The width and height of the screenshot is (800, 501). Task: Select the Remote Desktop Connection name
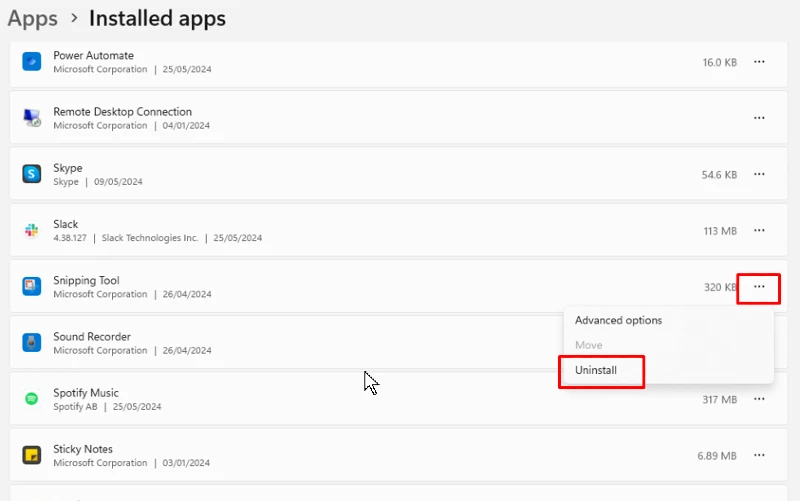[x=122, y=112]
